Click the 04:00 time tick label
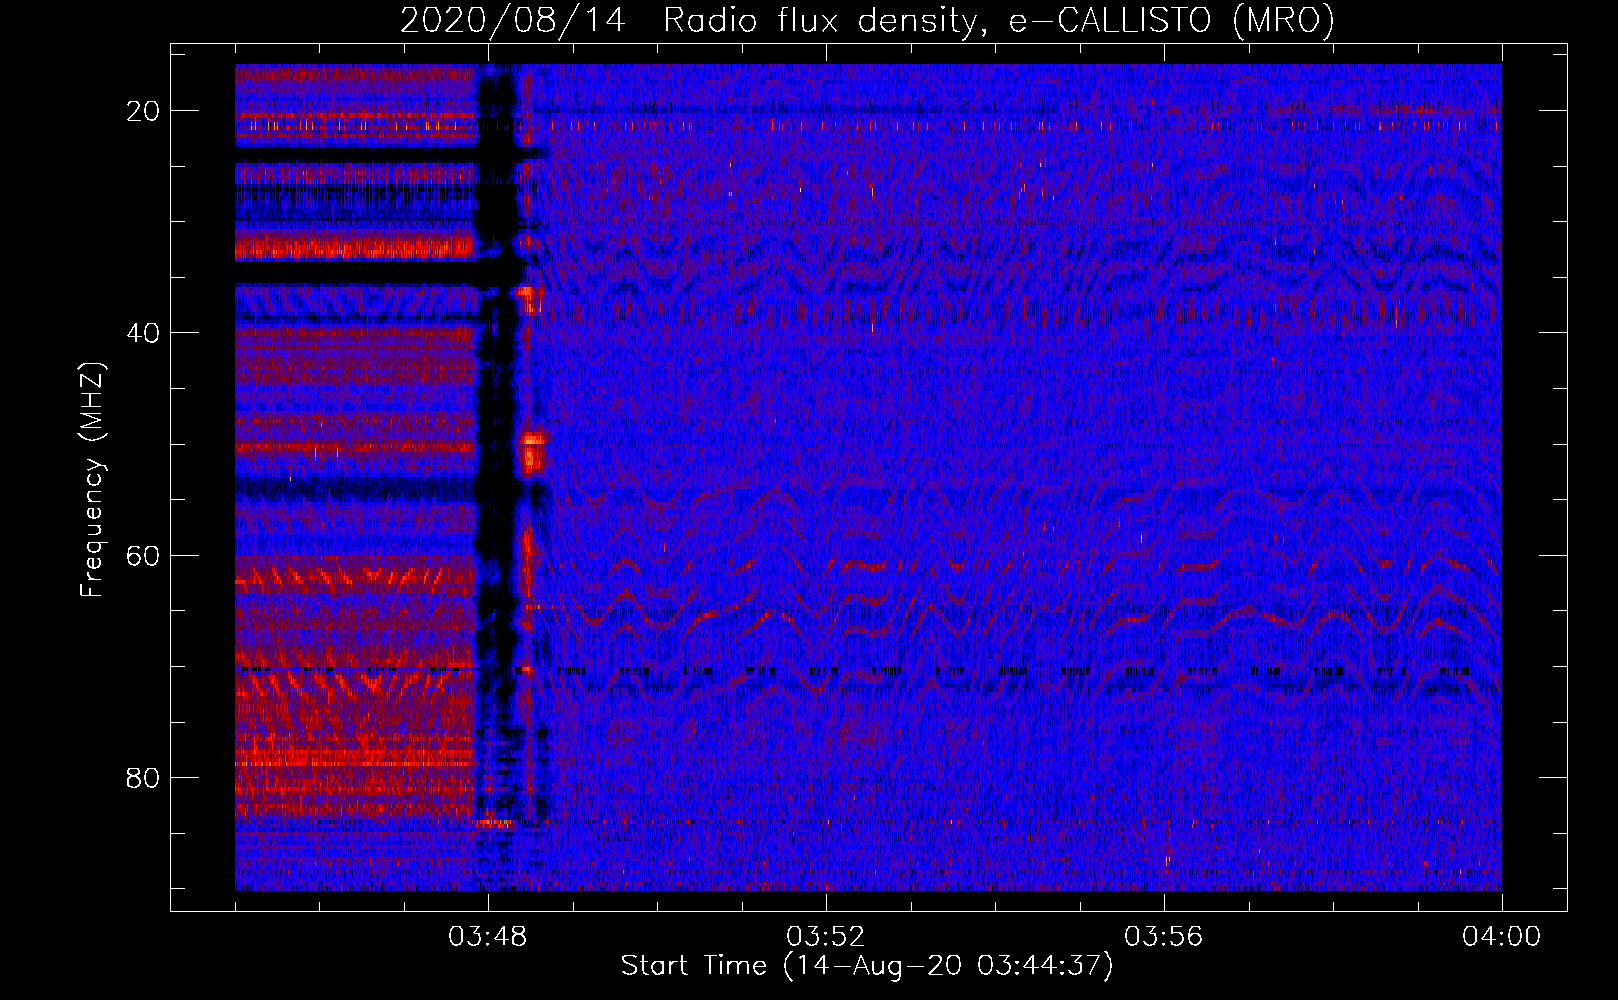 coord(1502,937)
